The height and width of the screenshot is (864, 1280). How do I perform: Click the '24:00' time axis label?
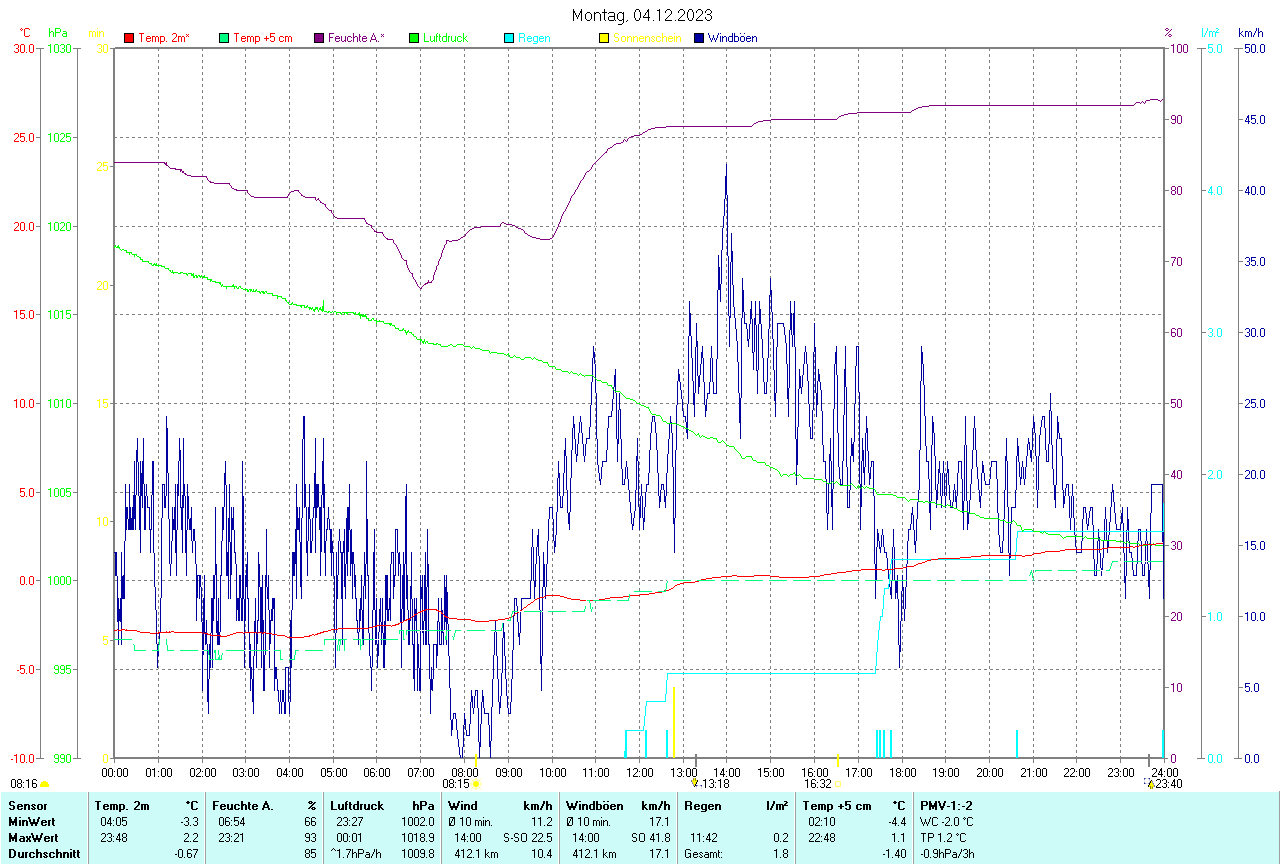click(1164, 772)
